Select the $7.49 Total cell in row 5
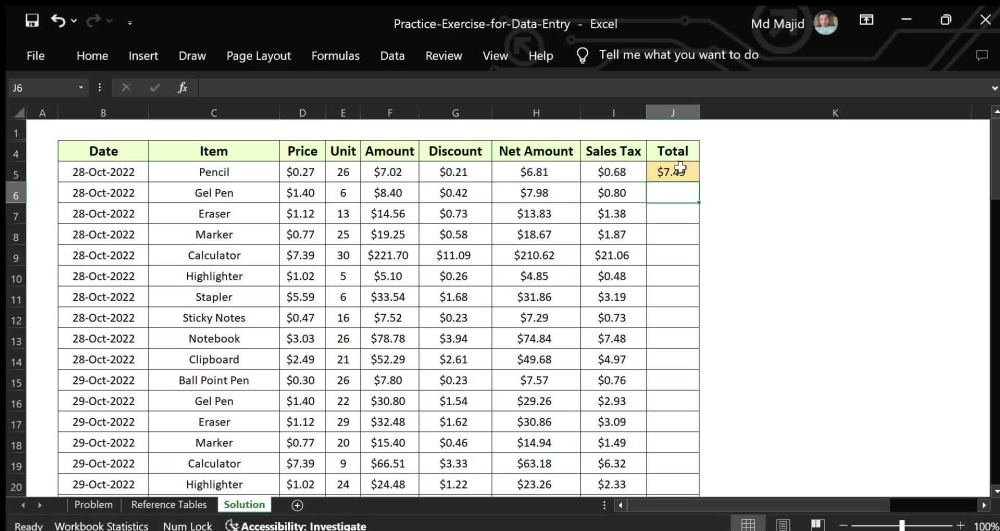Image resolution: width=1000 pixels, height=531 pixels. click(673, 172)
